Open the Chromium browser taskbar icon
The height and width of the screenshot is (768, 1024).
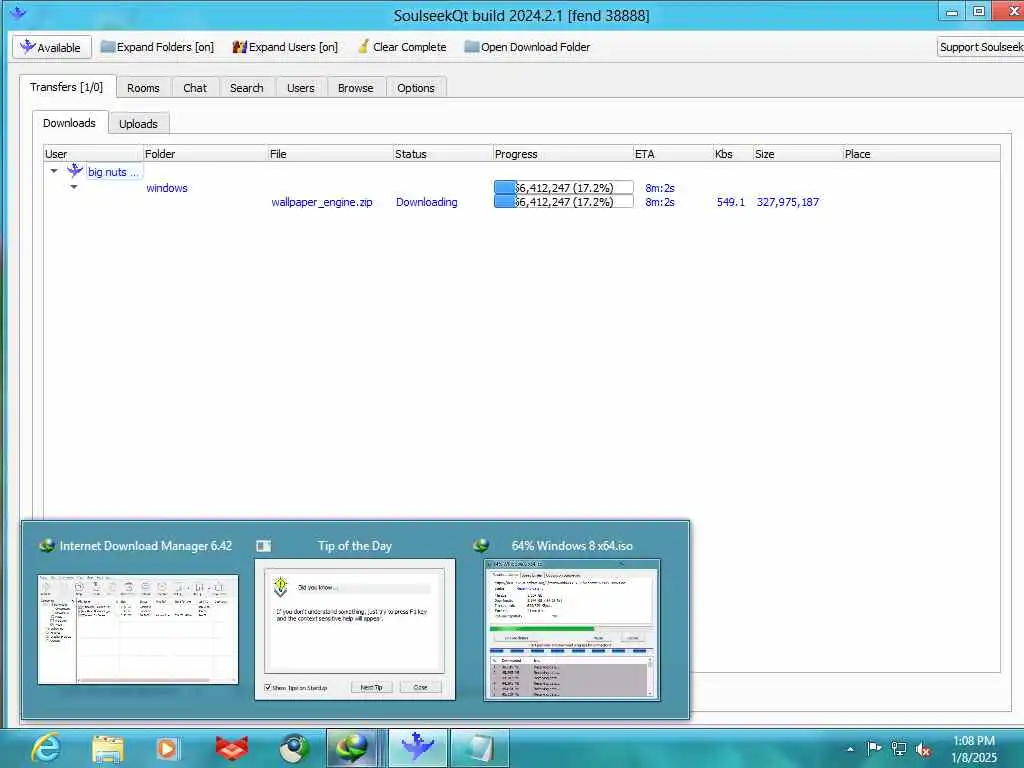294,749
